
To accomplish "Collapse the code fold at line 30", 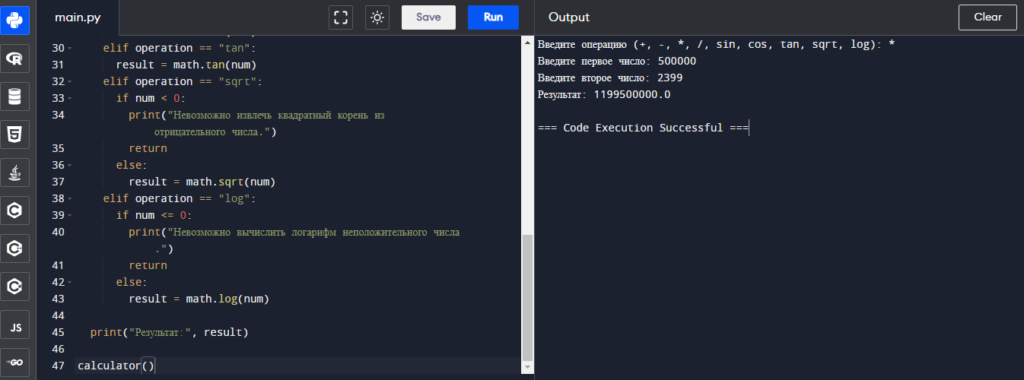I will click(x=70, y=48).
